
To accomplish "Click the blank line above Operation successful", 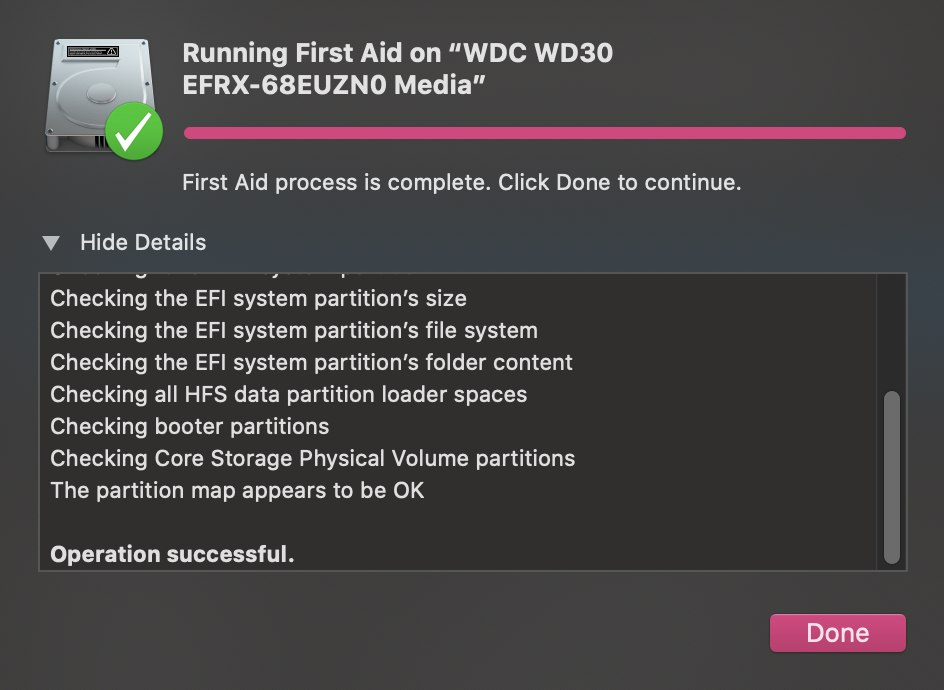I will [x=300, y=523].
